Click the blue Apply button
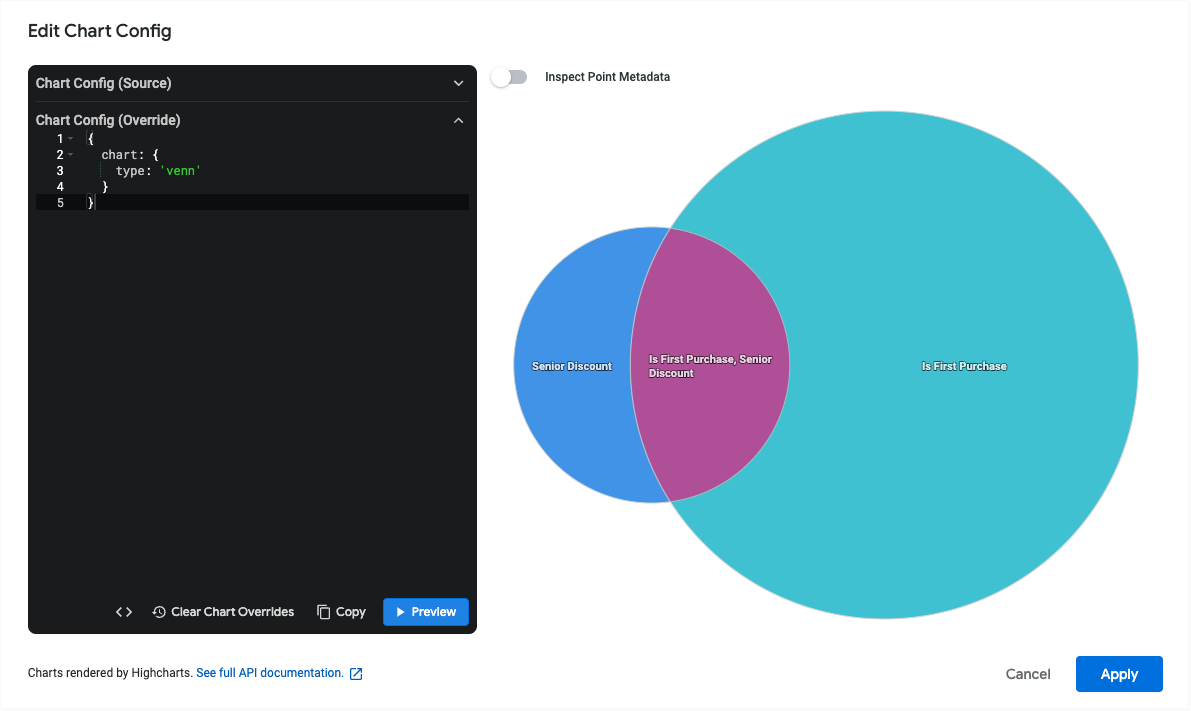 (x=1118, y=674)
